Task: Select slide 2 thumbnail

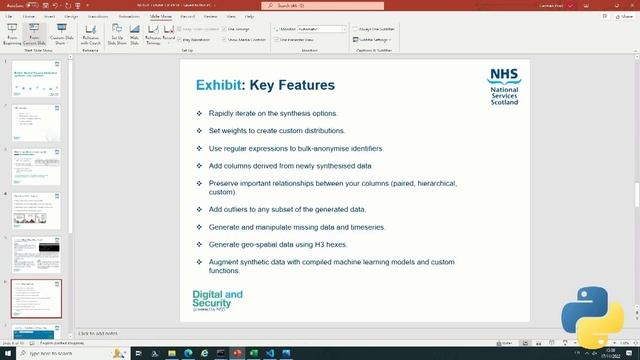Action: [36, 122]
